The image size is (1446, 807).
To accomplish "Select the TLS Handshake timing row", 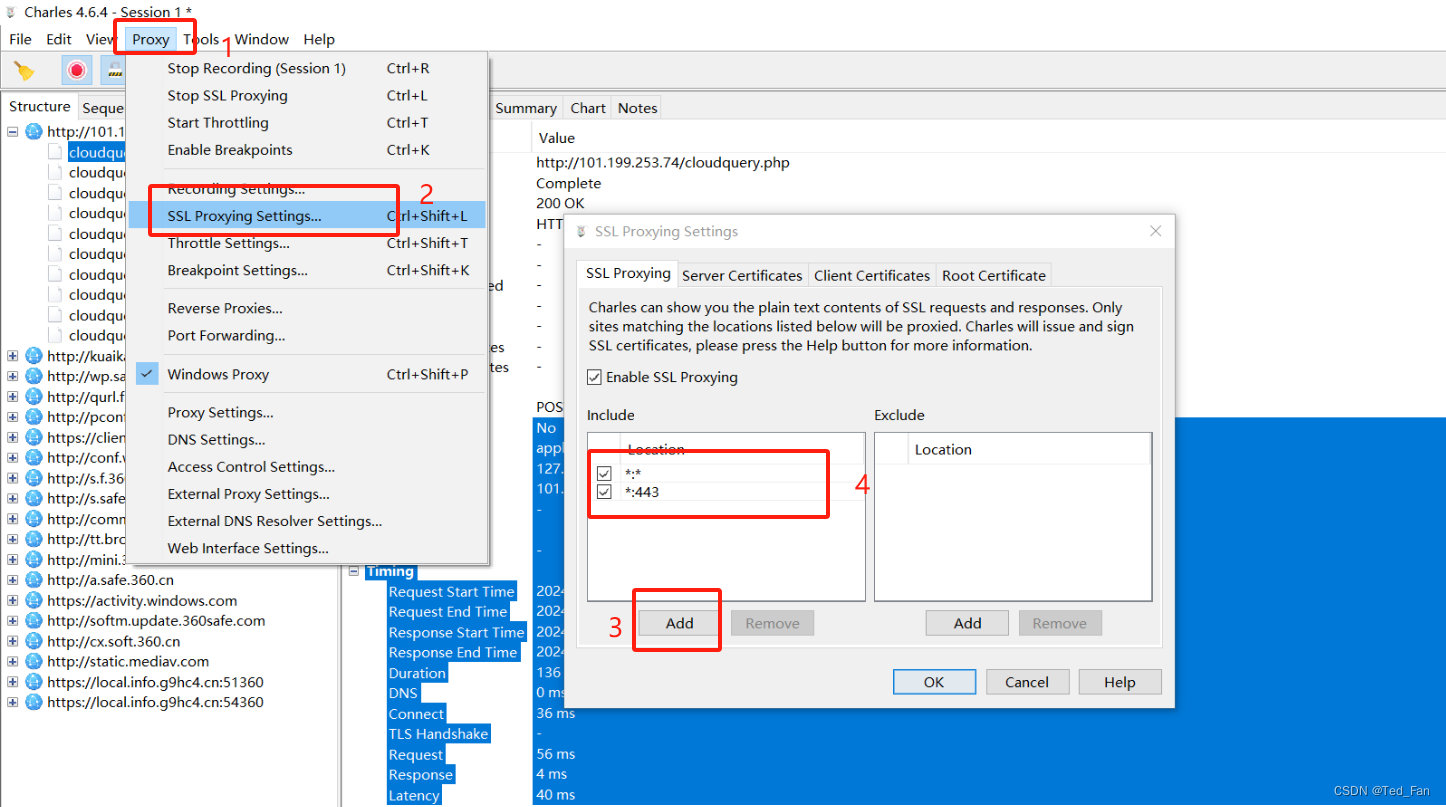I will pos(439,734).
